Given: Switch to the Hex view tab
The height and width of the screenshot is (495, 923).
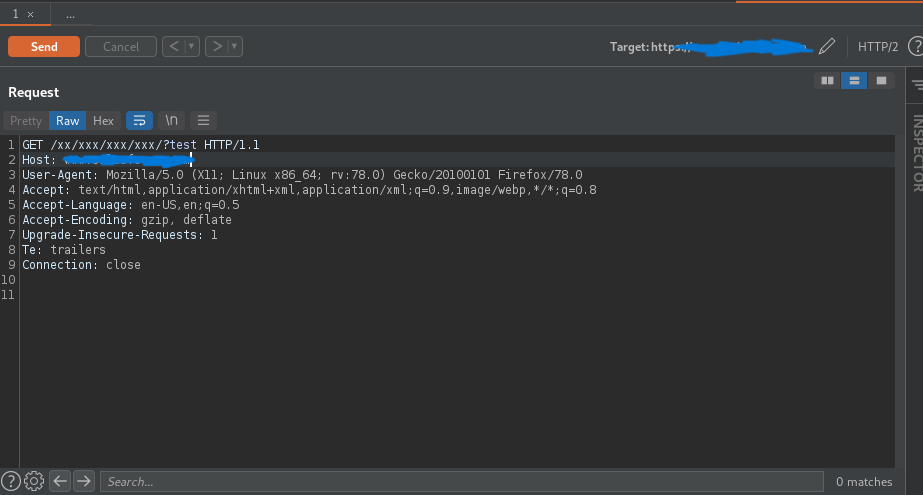Looking at the screenshot, I should click(x=103, y=120).
